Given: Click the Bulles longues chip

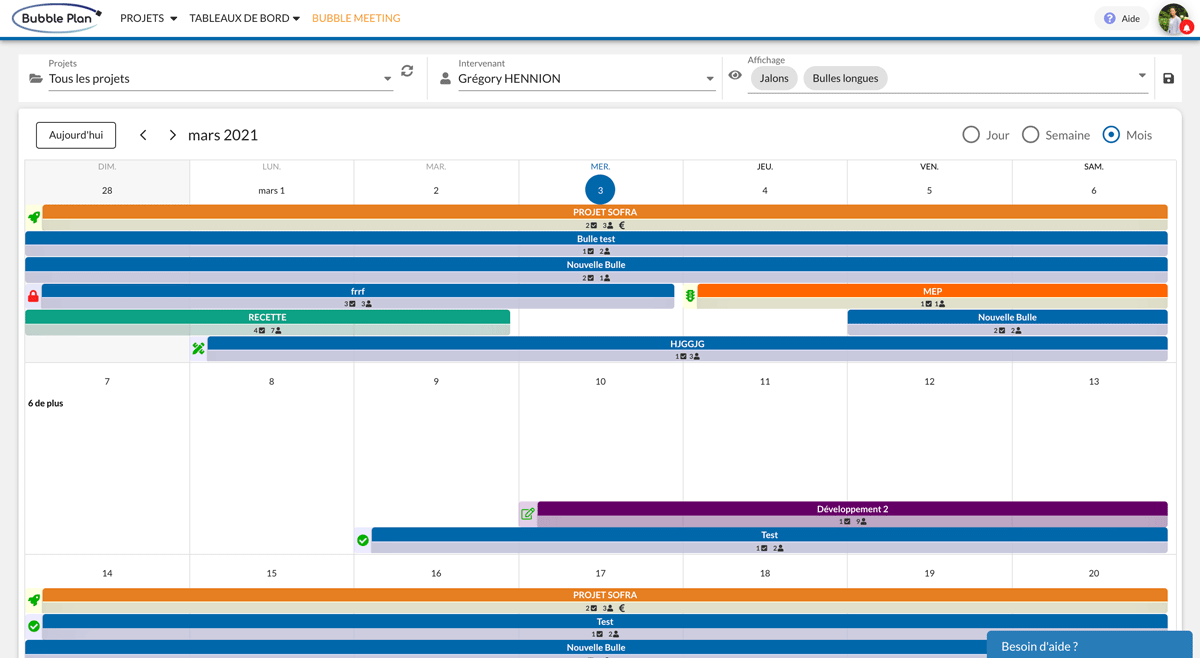Looking at the screenshot, I should [845, 78].
